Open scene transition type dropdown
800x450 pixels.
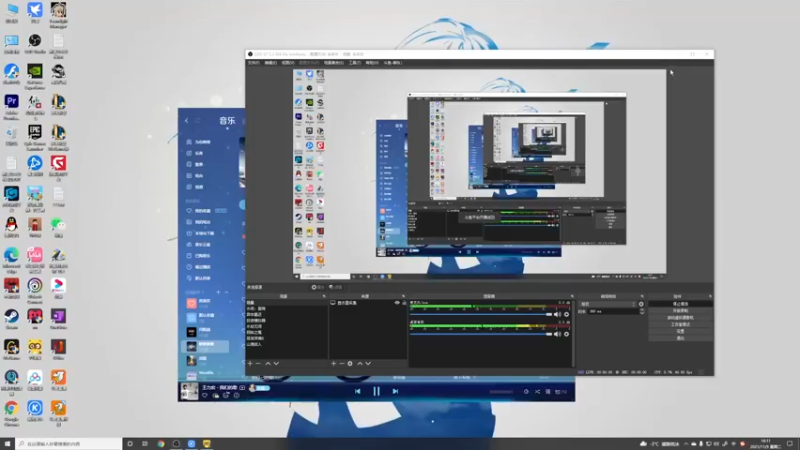tap(608, 304)
